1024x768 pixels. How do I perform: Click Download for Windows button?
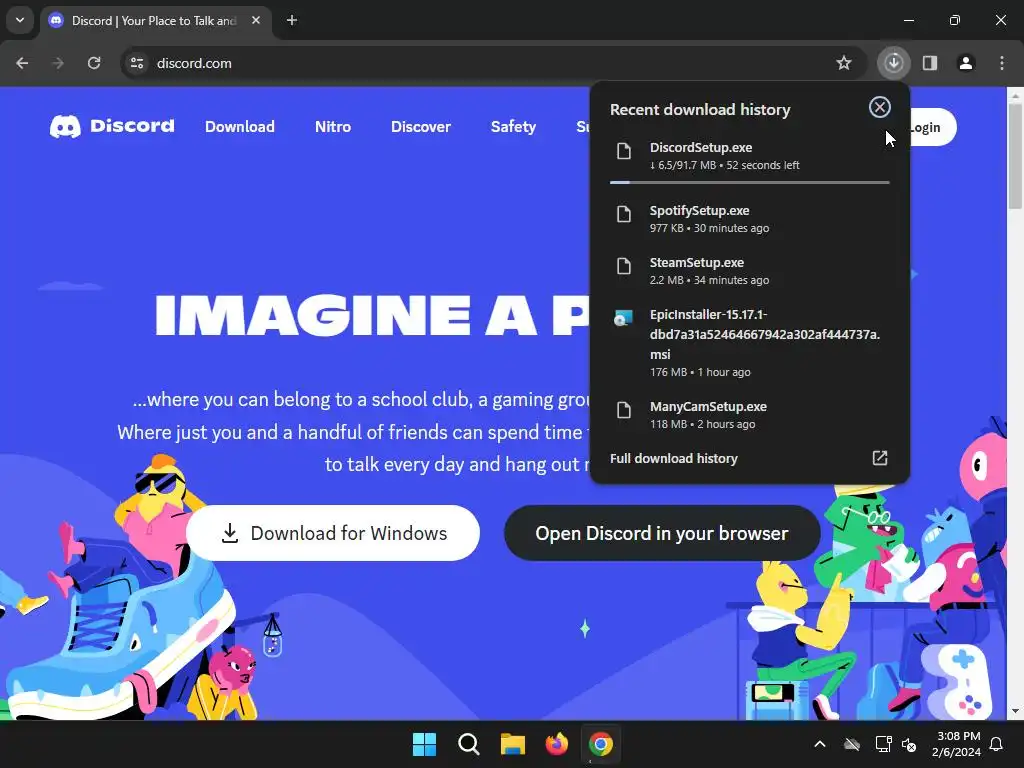333,533
